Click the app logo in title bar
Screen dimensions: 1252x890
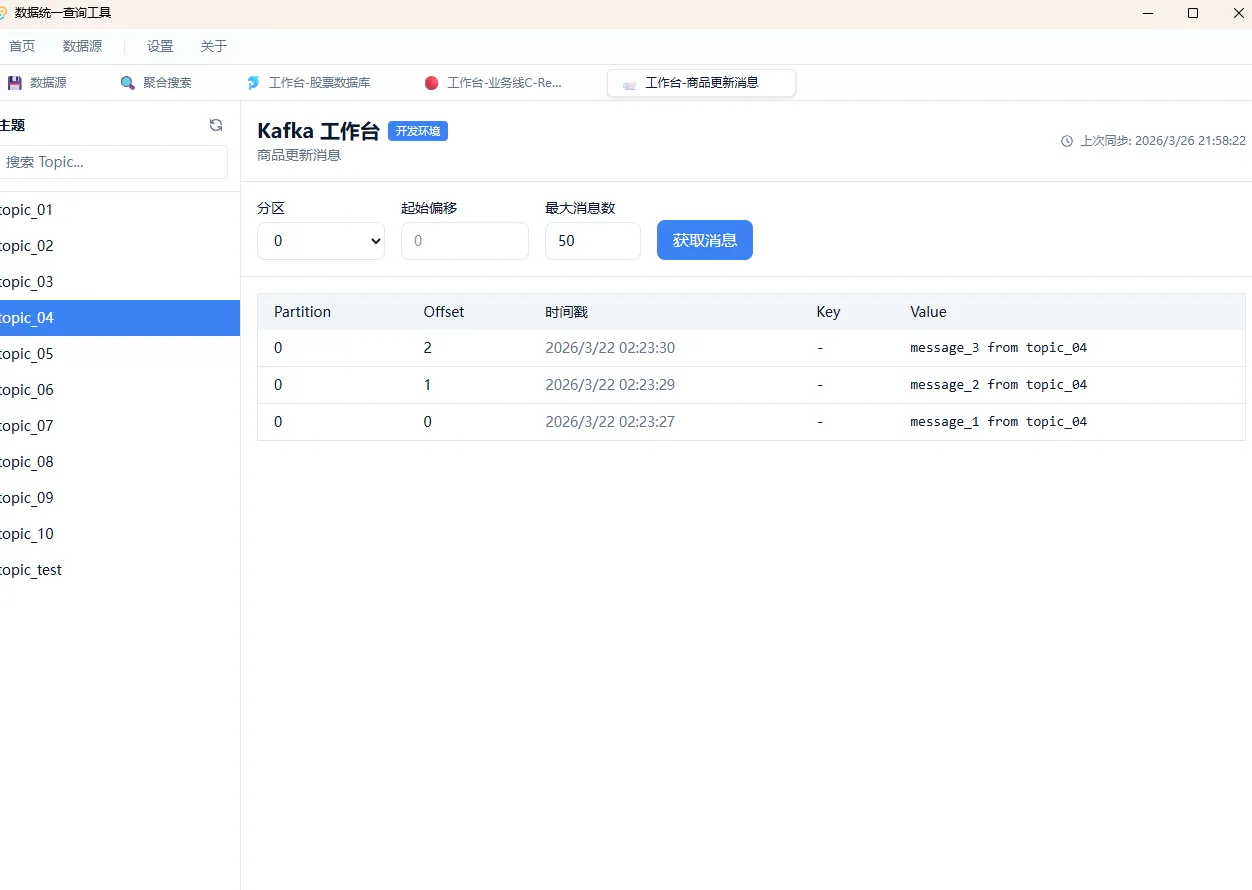pyautogui.click(x=3, y=13)
